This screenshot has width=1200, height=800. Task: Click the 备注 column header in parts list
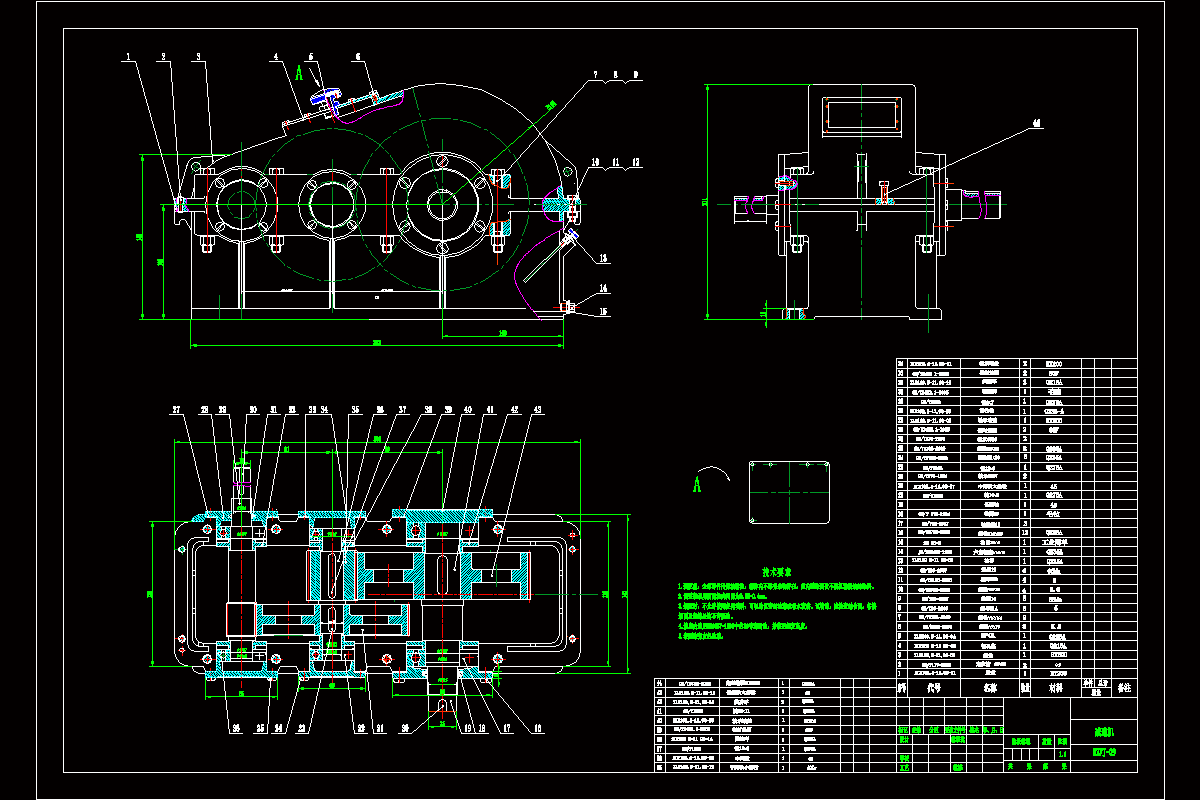1124,689
